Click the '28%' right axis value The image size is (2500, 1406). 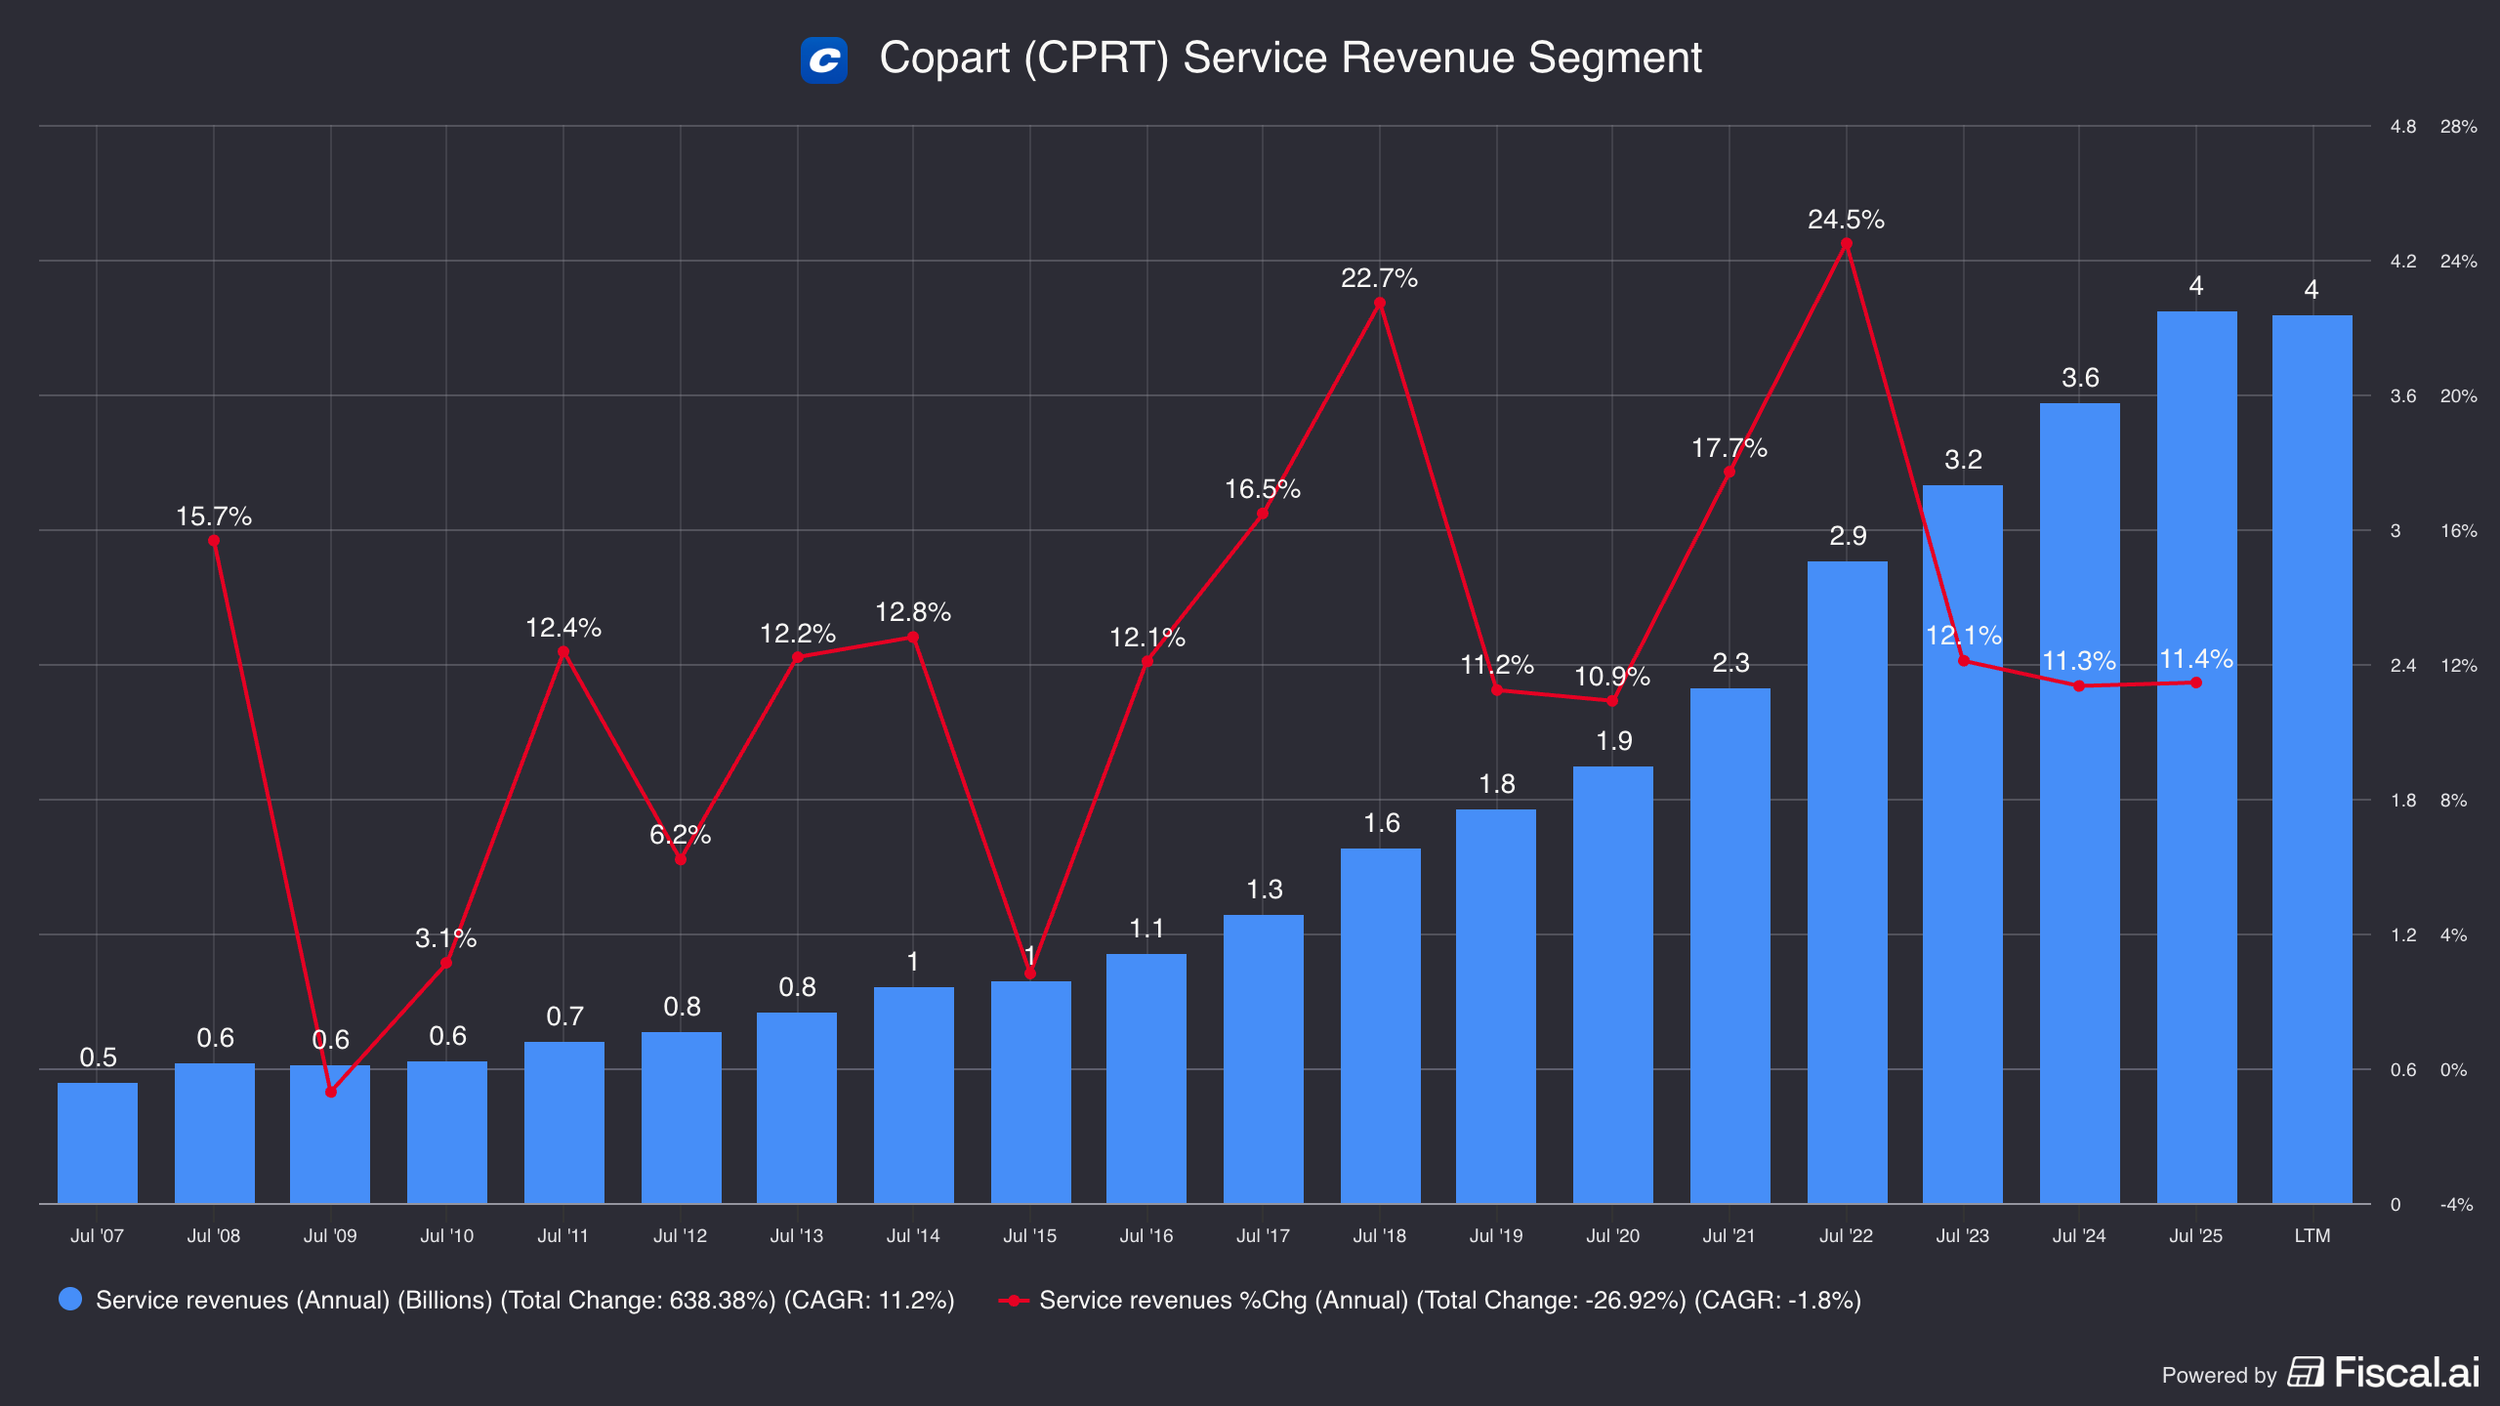pyautogui.click(x=2458, y=127)
